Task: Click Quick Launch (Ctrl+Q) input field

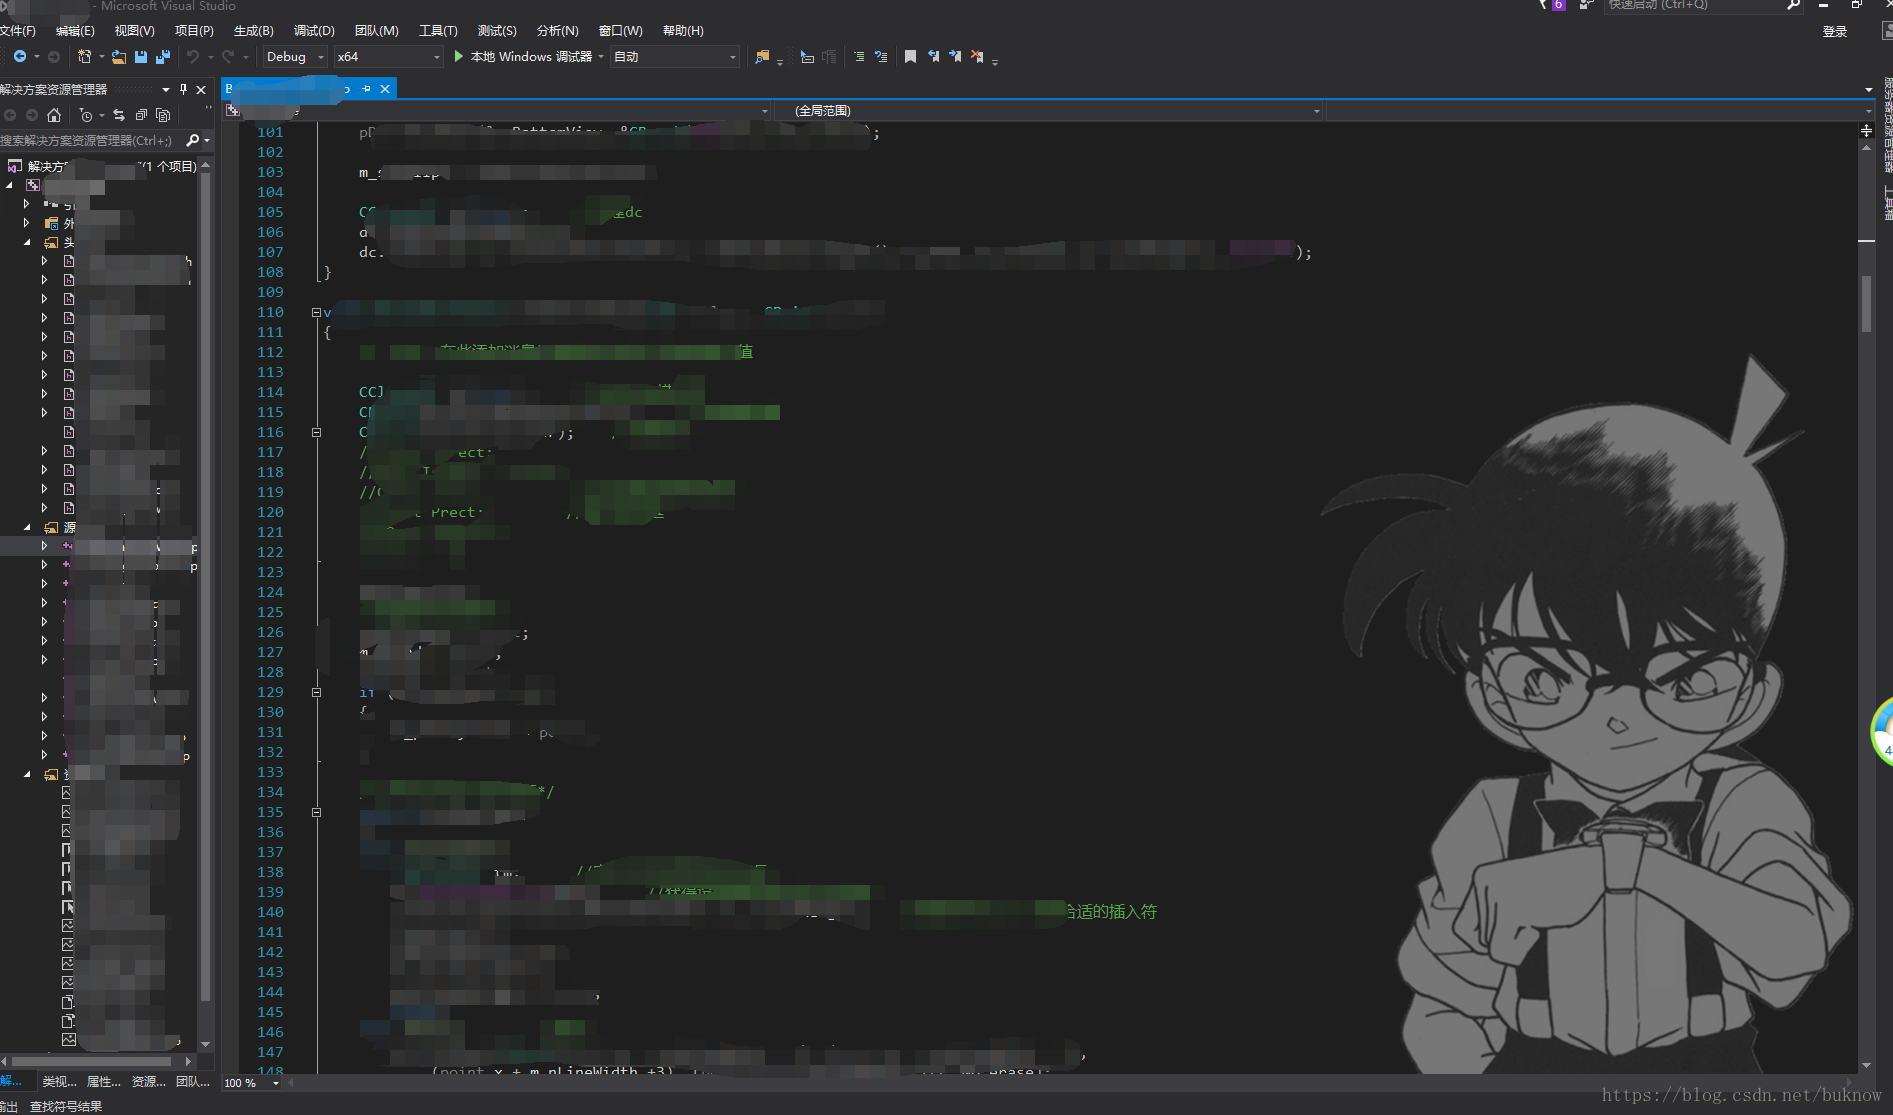Action: point(1694,5)
